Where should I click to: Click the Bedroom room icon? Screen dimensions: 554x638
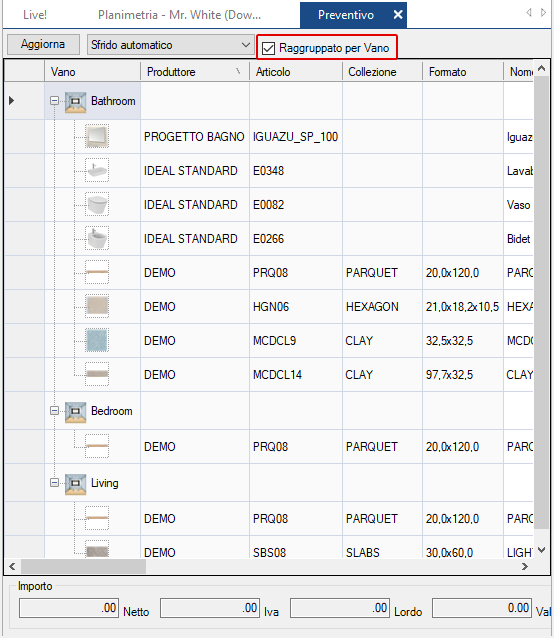[x=75, y=412]
